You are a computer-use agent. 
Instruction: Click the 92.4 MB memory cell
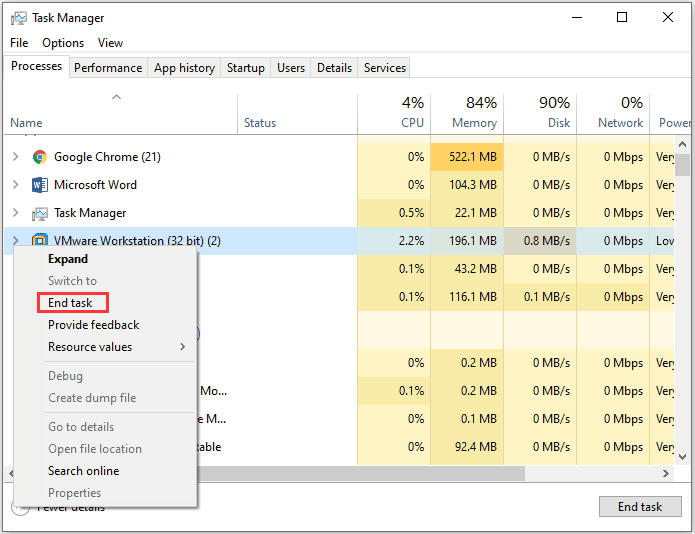[467, 447]
